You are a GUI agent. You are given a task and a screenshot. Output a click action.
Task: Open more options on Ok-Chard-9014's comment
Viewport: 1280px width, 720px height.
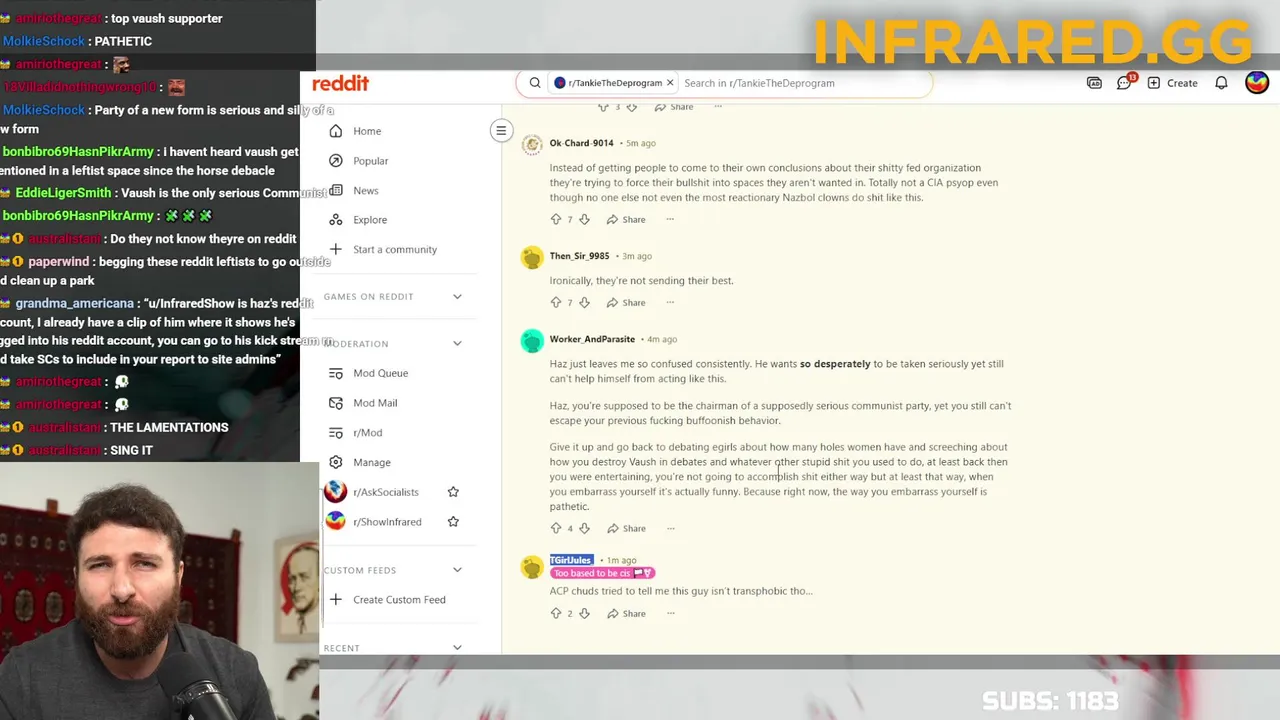[x=670, y=219]
